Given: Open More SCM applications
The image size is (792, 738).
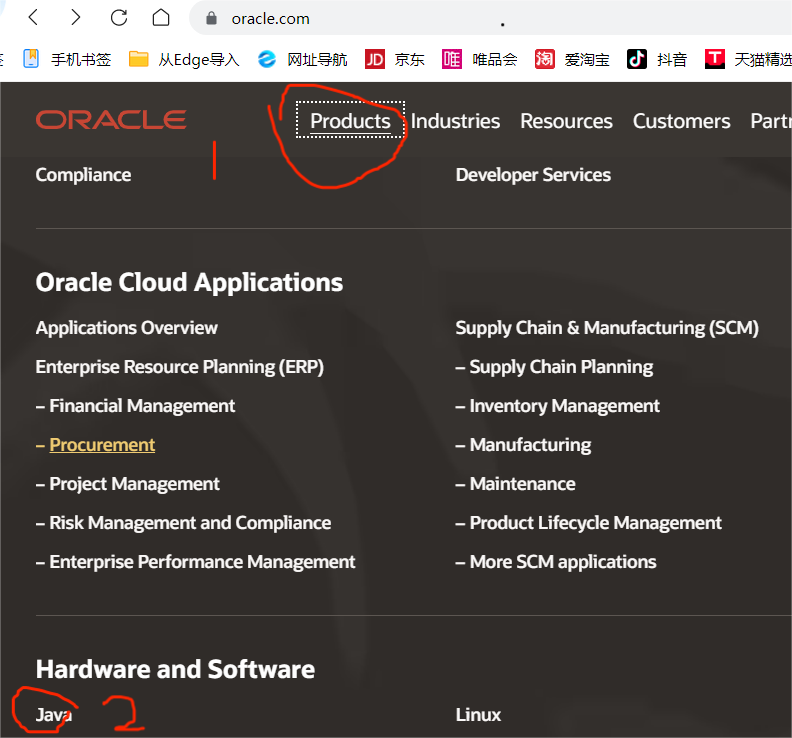Looking at the screenshot, I should [x=563, y=562].
